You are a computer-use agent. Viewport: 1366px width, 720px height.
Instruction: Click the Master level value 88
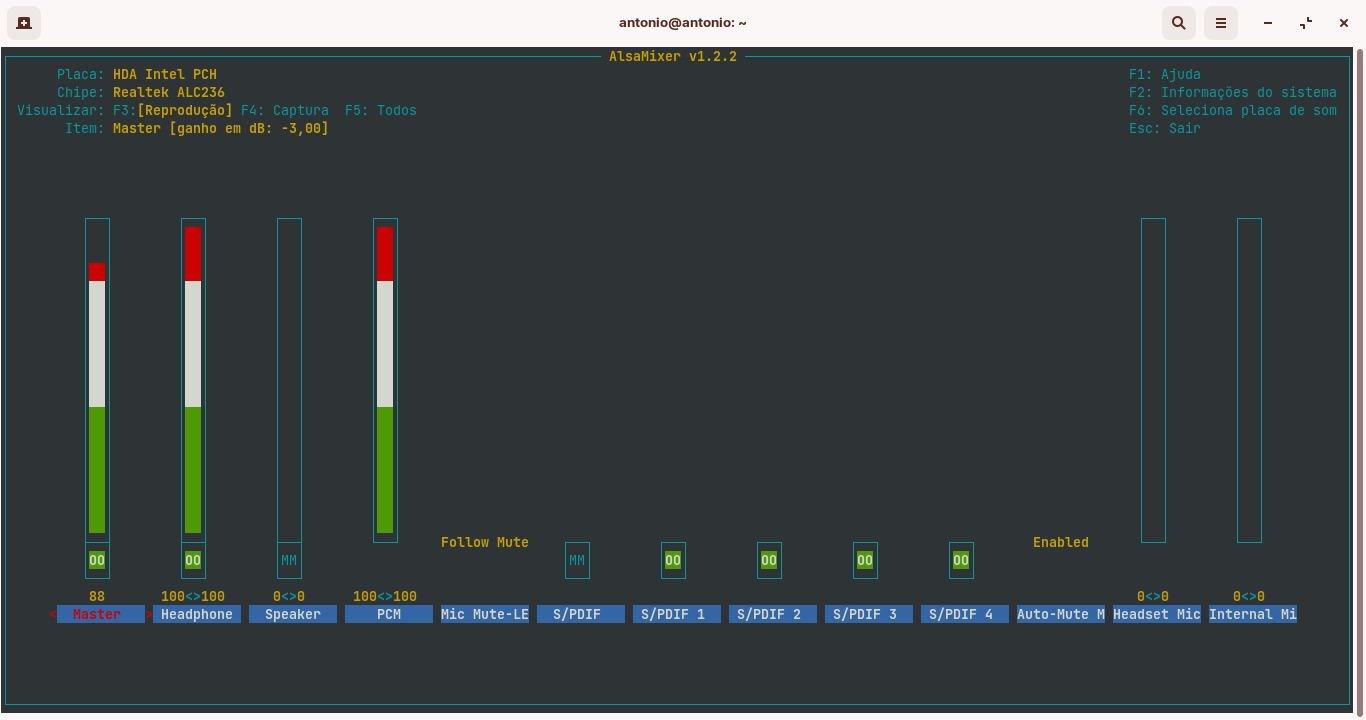coord(97,596)
